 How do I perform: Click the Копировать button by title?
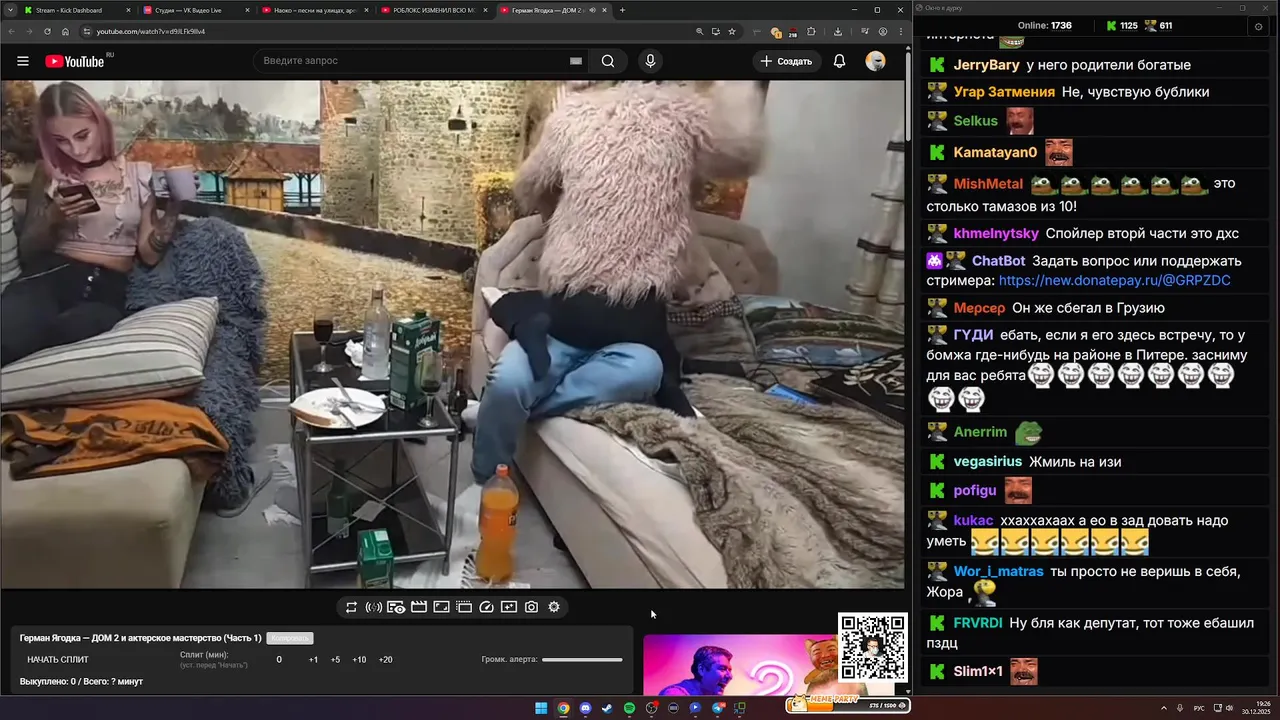point(290,638)
